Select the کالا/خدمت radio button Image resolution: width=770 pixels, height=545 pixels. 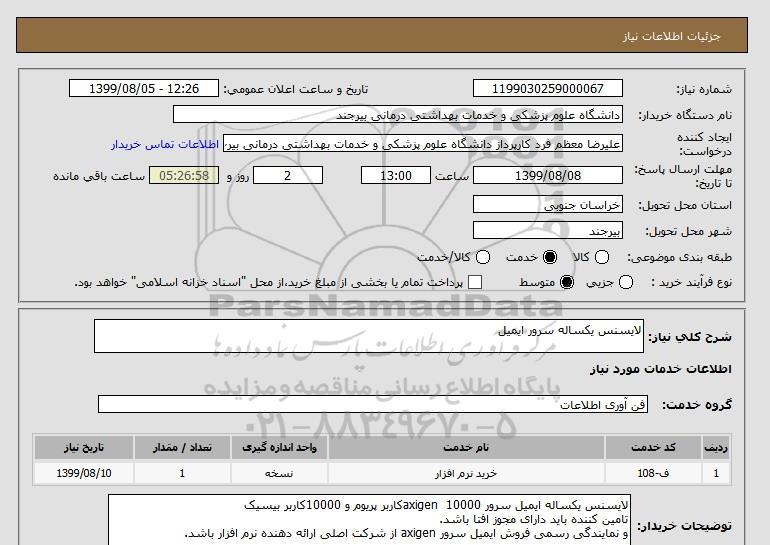pyautogui.click(x=483, y=257)
